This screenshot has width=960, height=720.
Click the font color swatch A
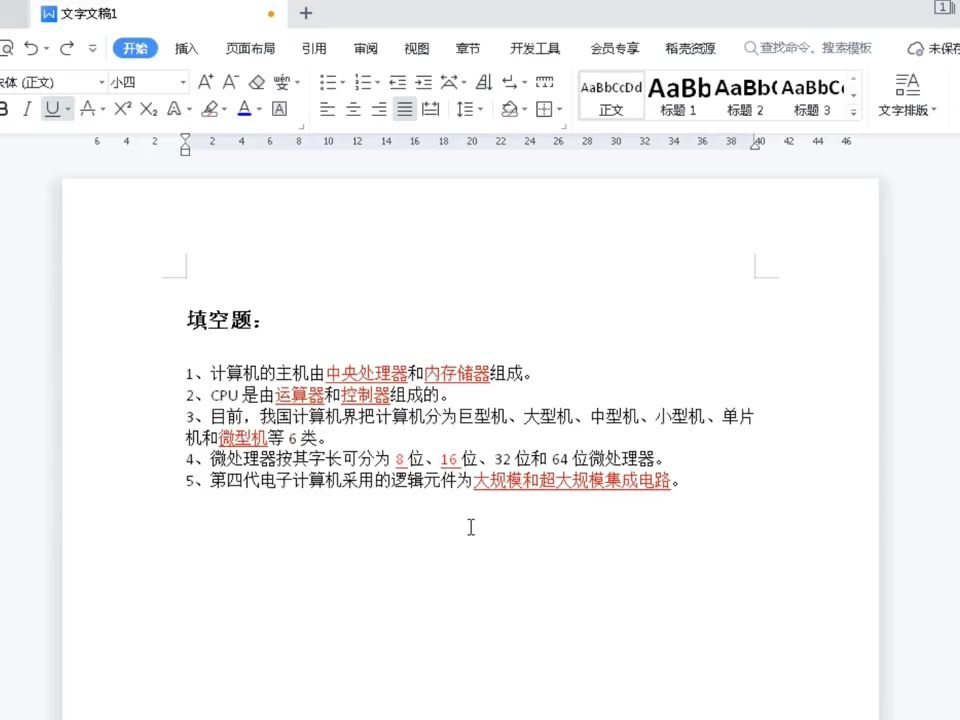point(245,109)
